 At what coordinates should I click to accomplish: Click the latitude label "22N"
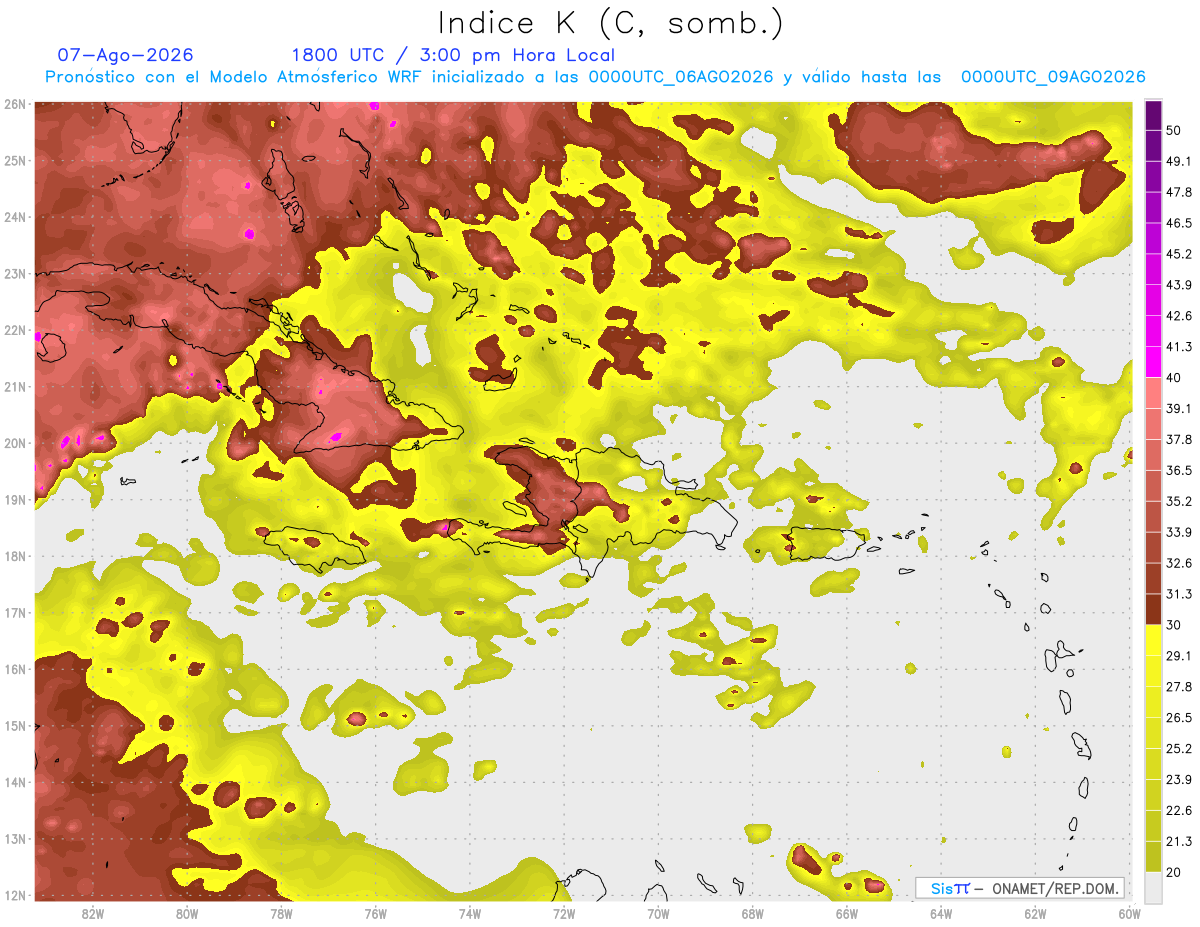click(x=15, y=330)
